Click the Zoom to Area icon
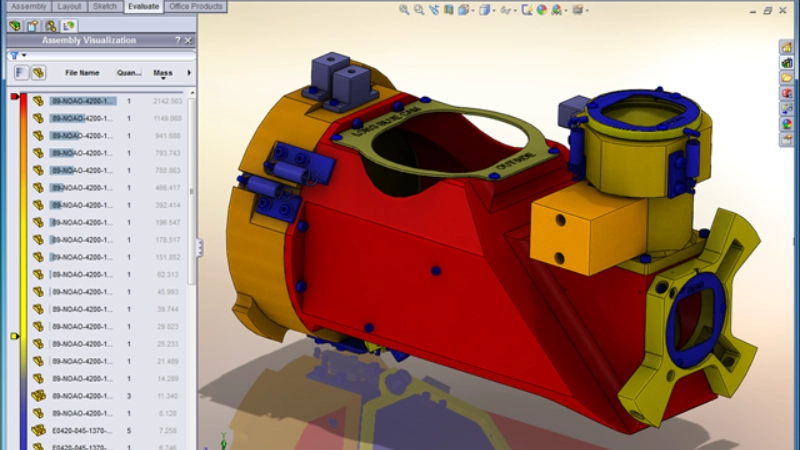800x450 pixels. click(x=420, y=10)
